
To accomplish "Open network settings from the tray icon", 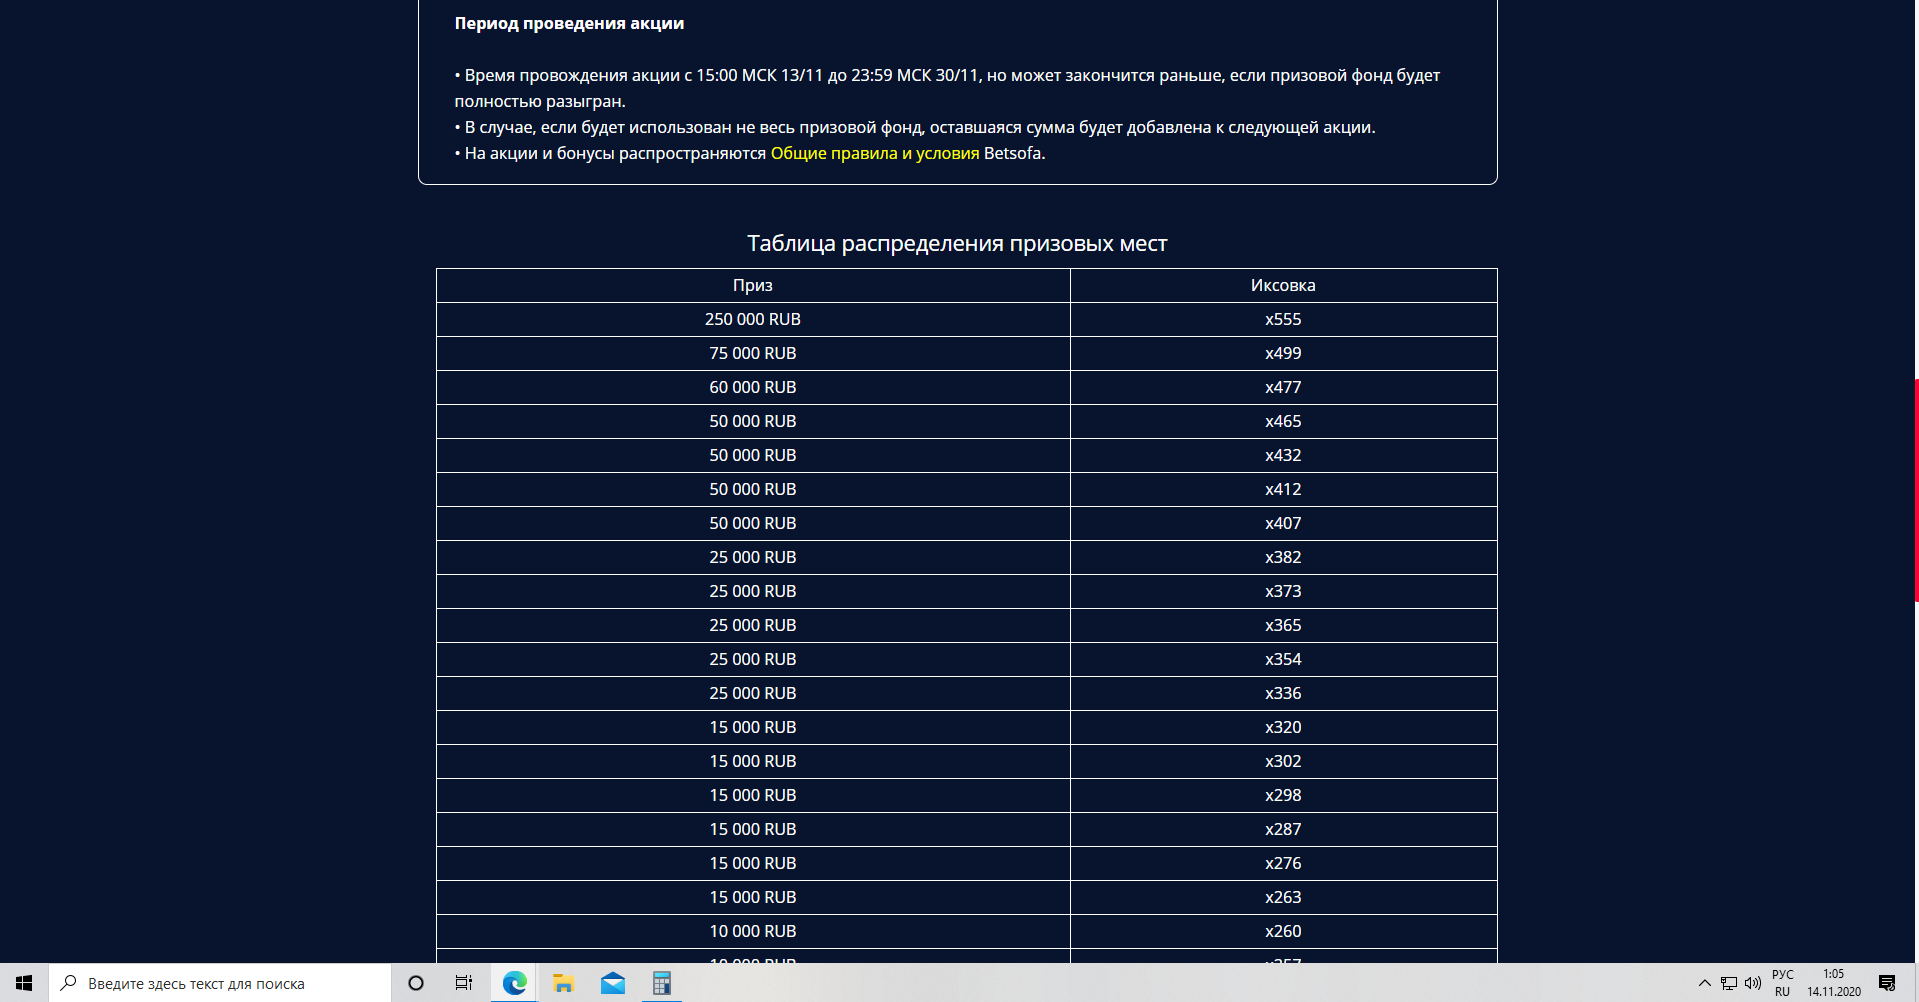I will pyautogui.click(x=1729, y=983).
